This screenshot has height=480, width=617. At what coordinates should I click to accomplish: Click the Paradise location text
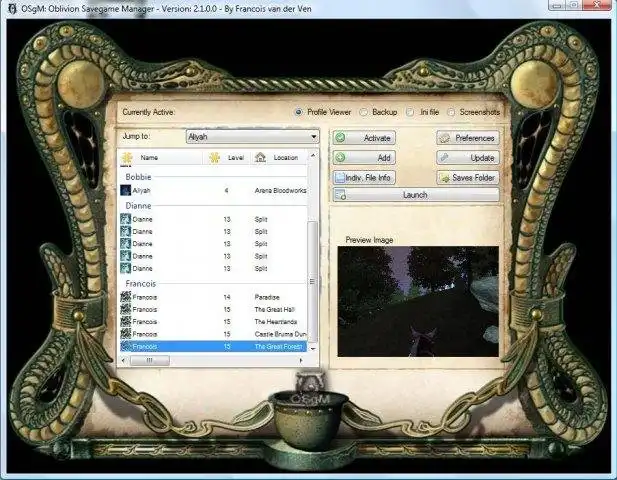[267, 297]
